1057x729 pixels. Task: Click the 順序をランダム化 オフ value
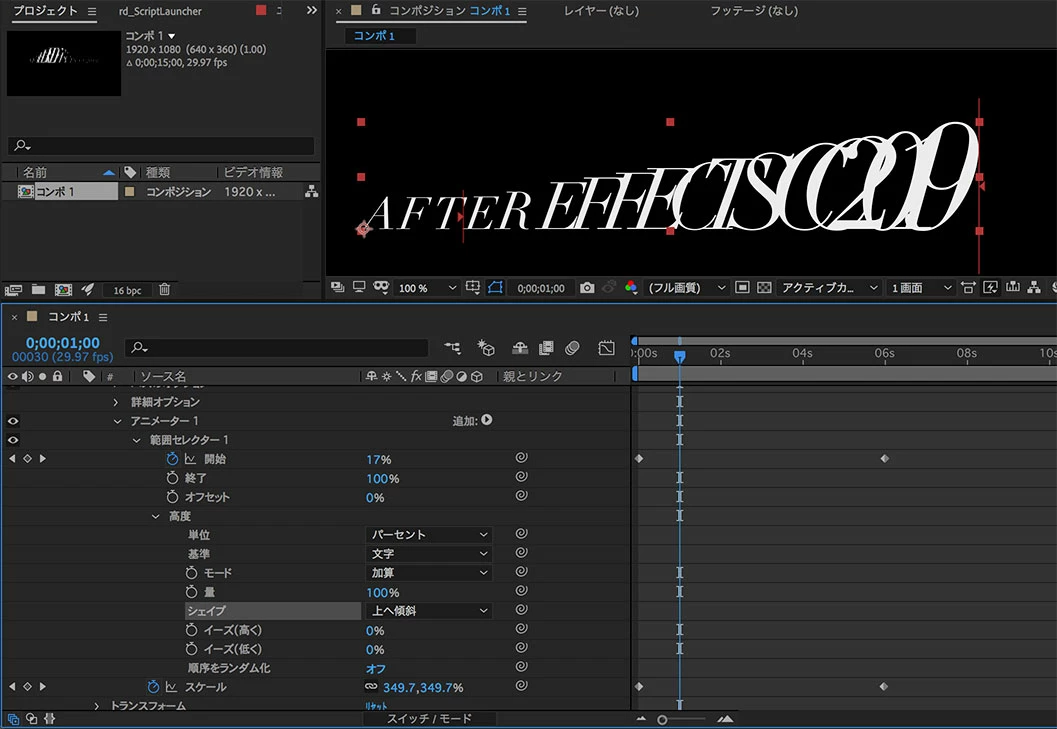click(375, 668)
